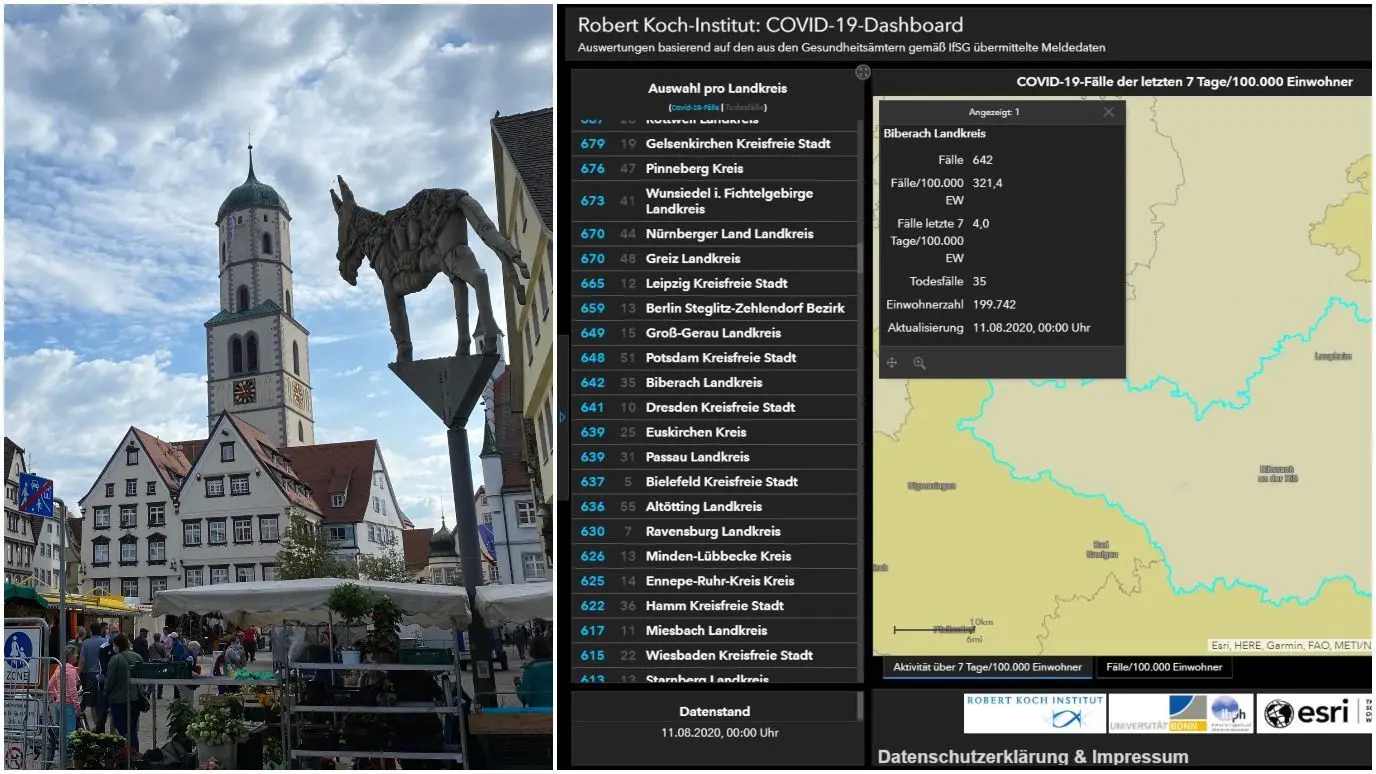This screenshot has width=1376, height=774.
Task: Click the Universität Bonn logo
Action: point(1180,713)
